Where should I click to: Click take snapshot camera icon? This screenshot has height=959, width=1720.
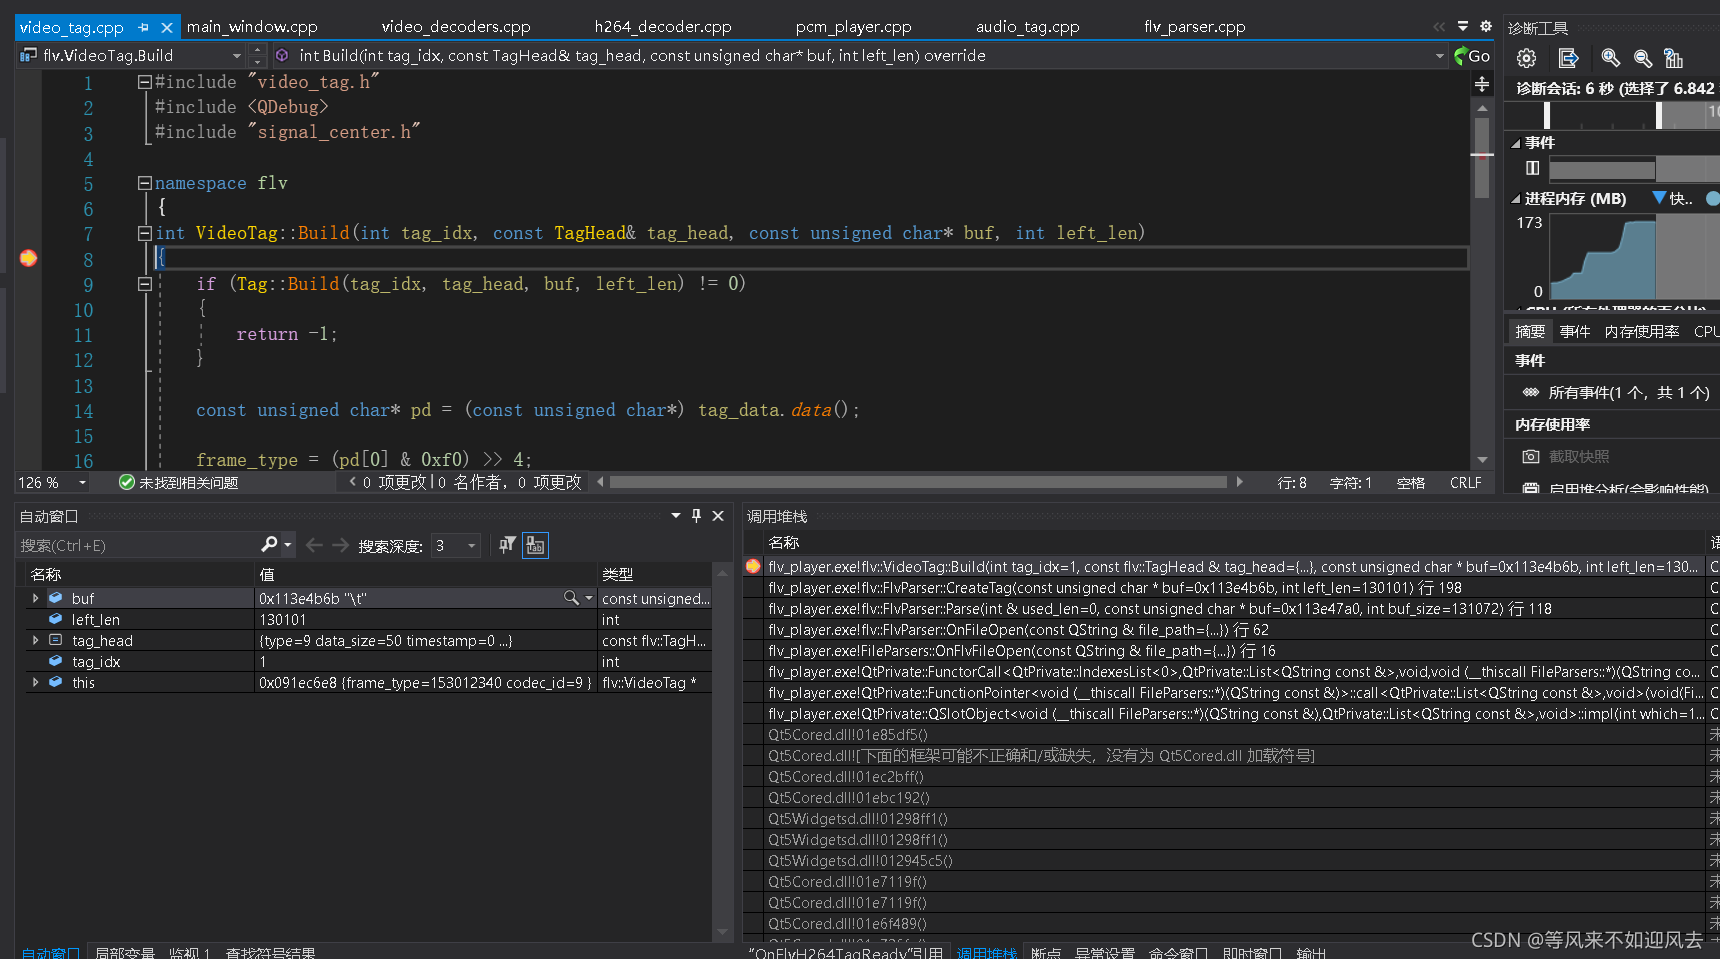1530,456
